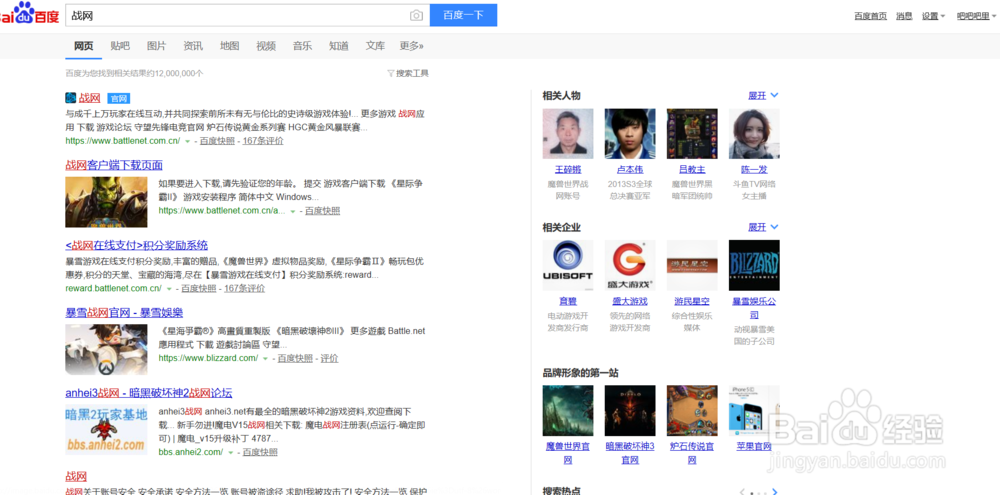Expand arrow after www.blizzard.com/ URL
Image resolution: width=1000 pixels, height=495 pixels.
pyautogui.click(x=265, y=358)
